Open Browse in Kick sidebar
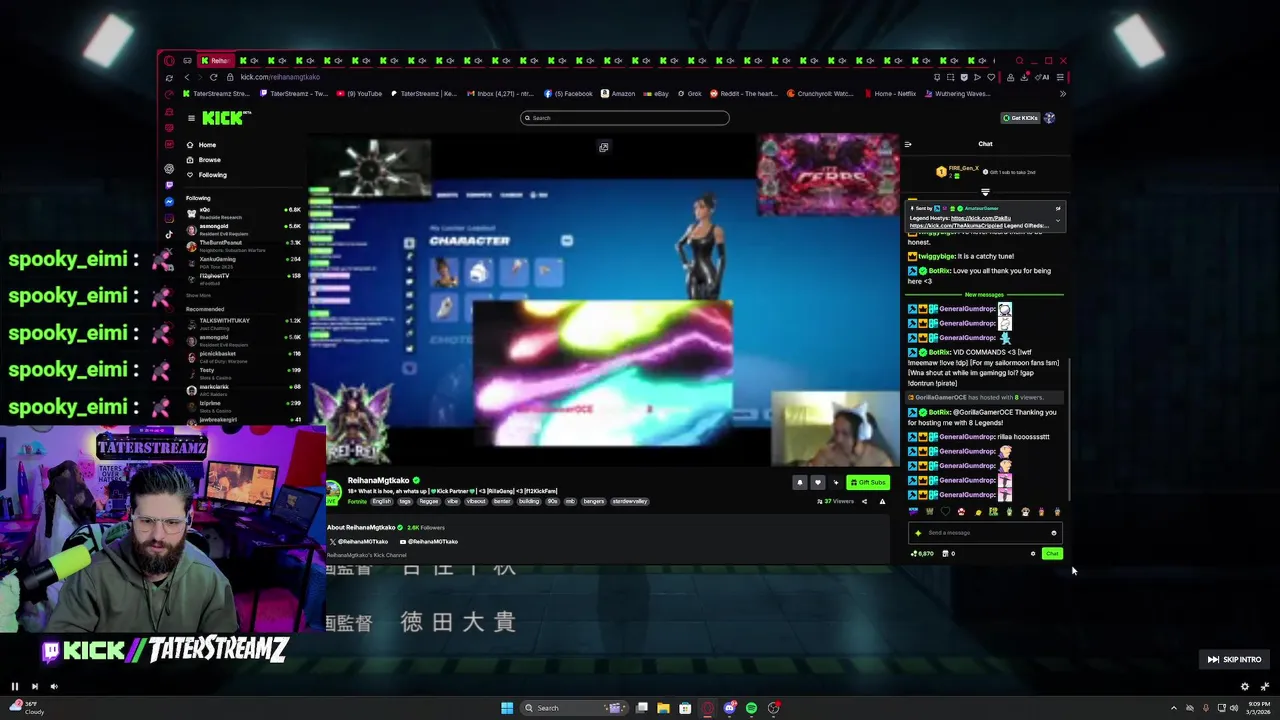This screenshot has width=1280, height=720. tap(203, 160)
